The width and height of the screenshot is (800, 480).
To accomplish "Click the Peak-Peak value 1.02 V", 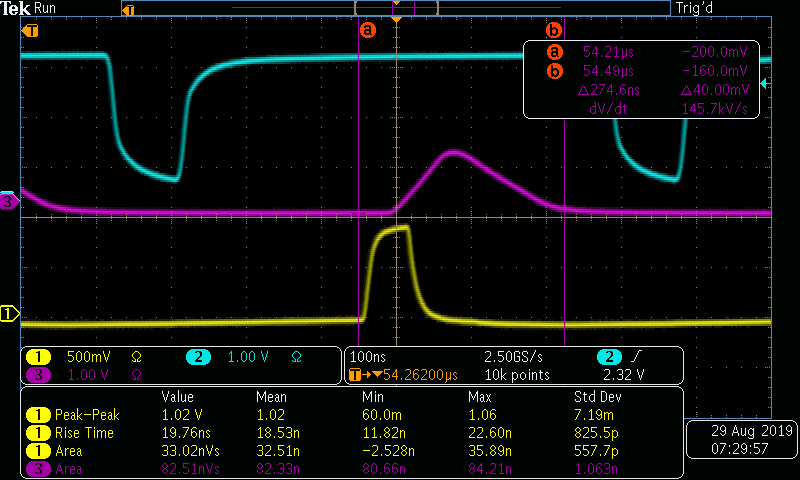I will pyautogui.click(x=182, y=415).
